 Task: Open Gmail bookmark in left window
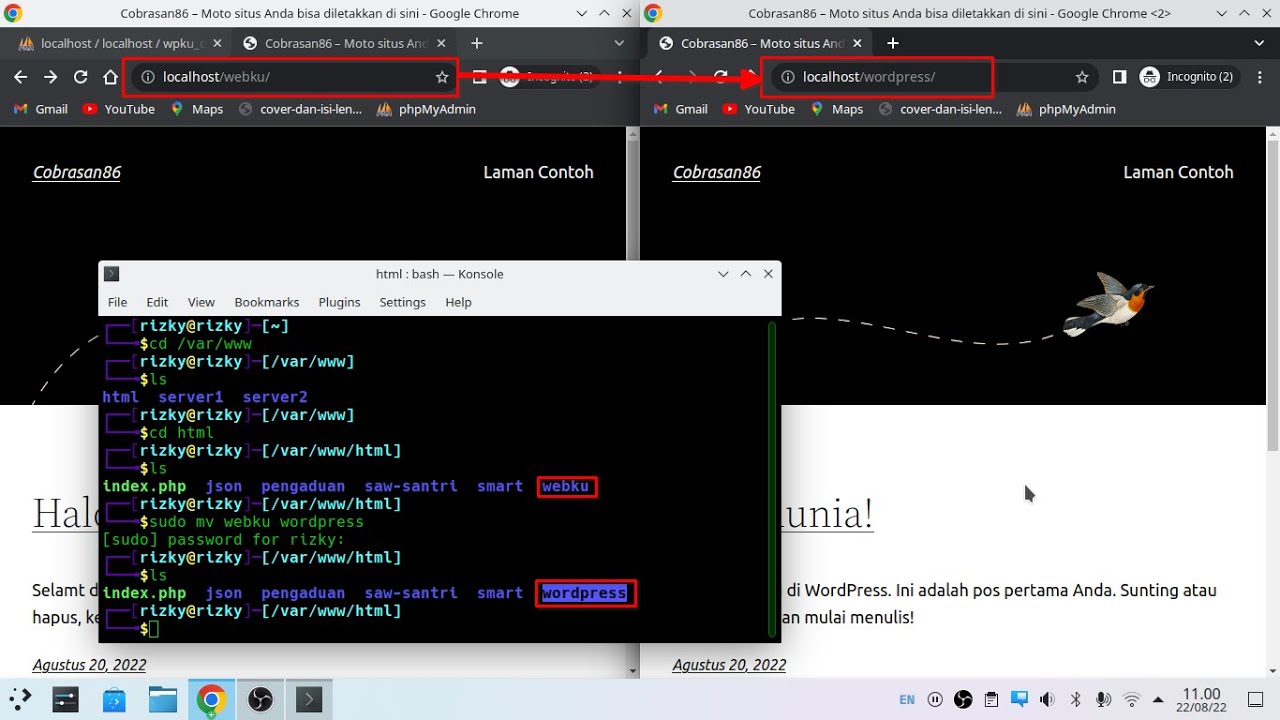(41, 109)
